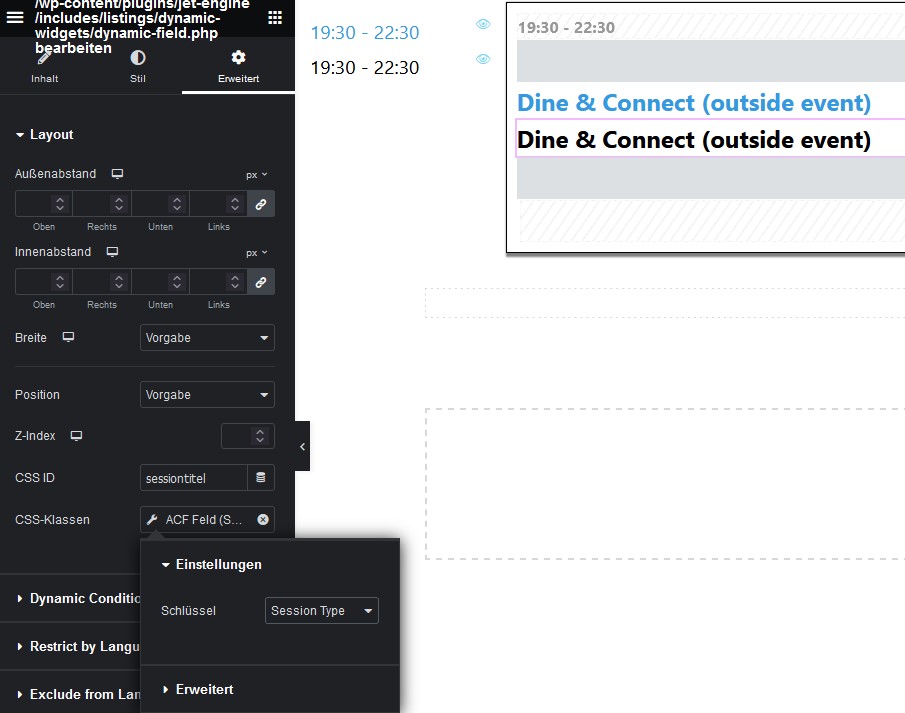
Task: Click the dynamic tags icon beside CSS ID
Action: click(261, 478)
